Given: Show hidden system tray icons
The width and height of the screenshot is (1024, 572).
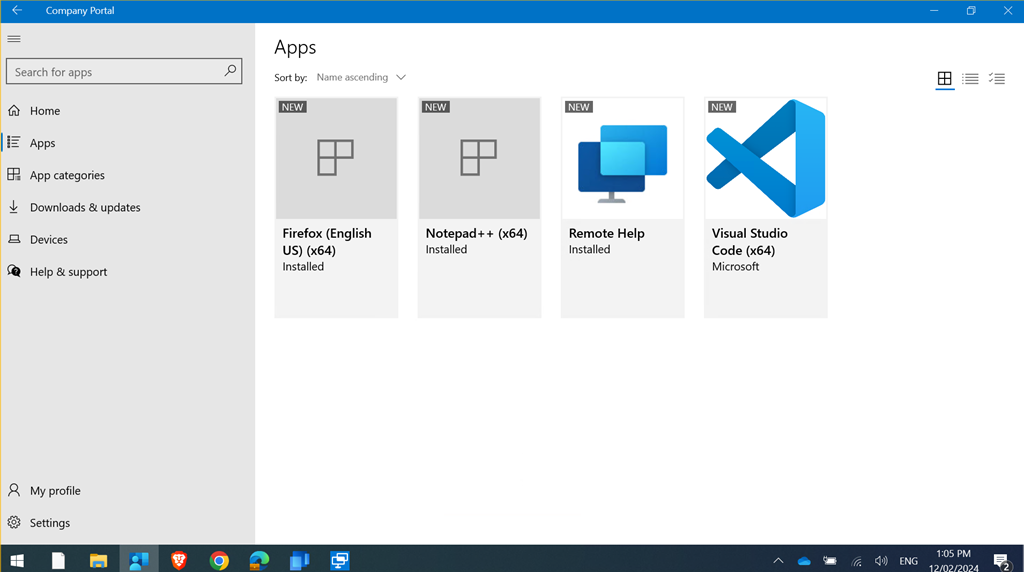Looking at the screenshot, I should pyautogui.click(x=778, y=561).
